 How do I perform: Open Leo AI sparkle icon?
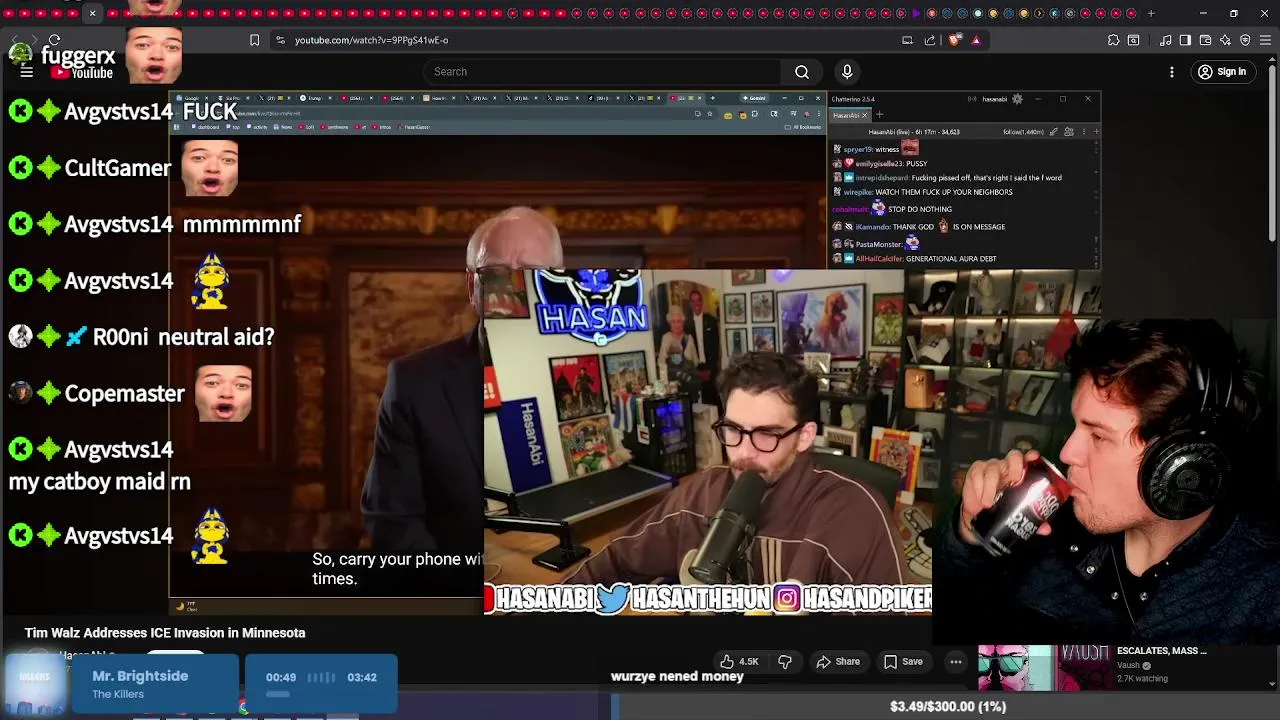pos(1225,40)
